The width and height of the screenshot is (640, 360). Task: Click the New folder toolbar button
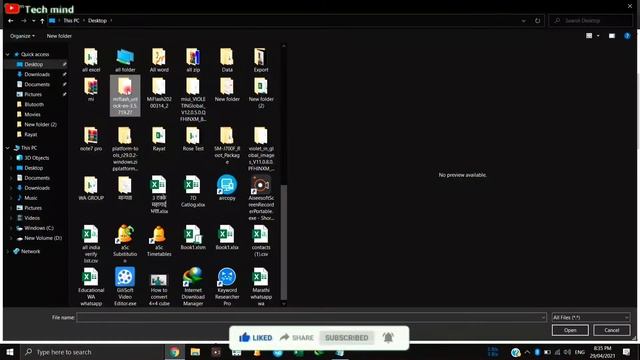[59, 36]
